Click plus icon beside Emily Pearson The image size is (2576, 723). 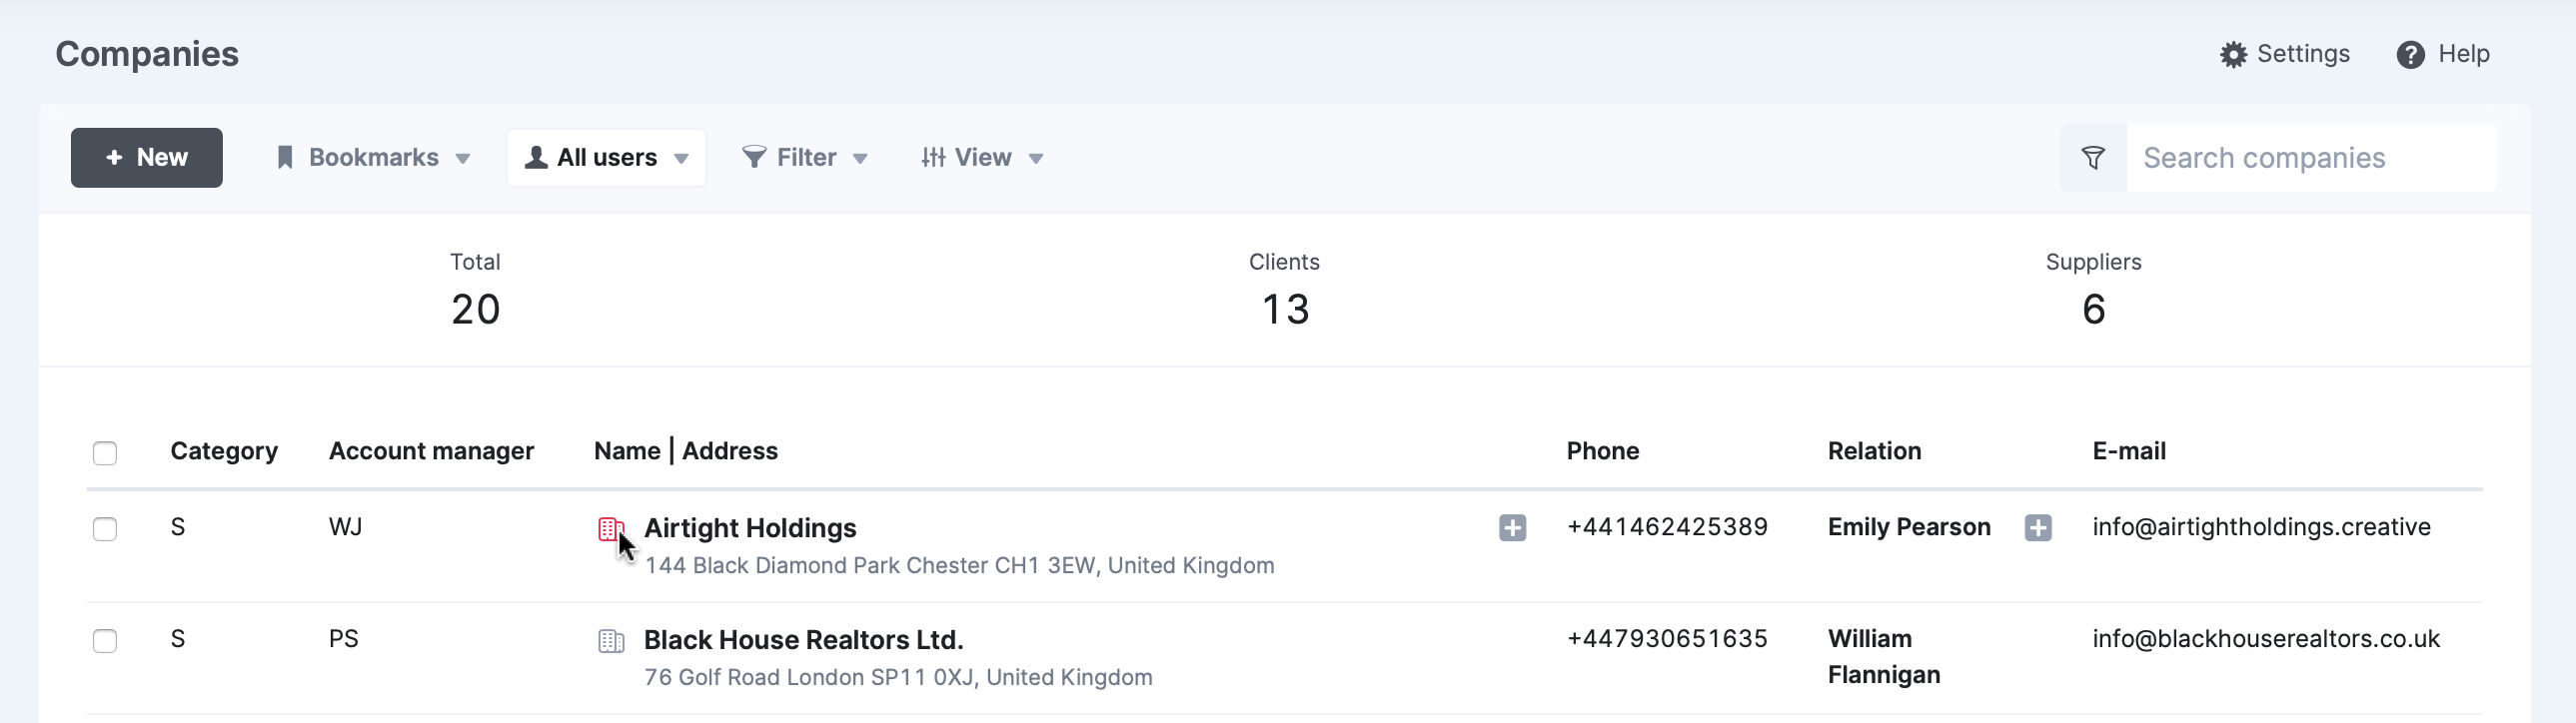point(2037,527)
